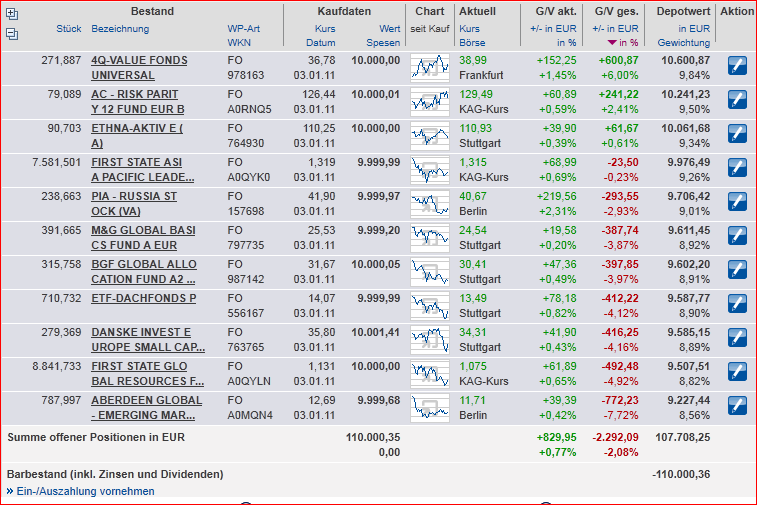Image resolution: width=757 pixels, height=505 pixels.
Task: Open action icon for M&G Global Basics Fund
Action: 737,237
